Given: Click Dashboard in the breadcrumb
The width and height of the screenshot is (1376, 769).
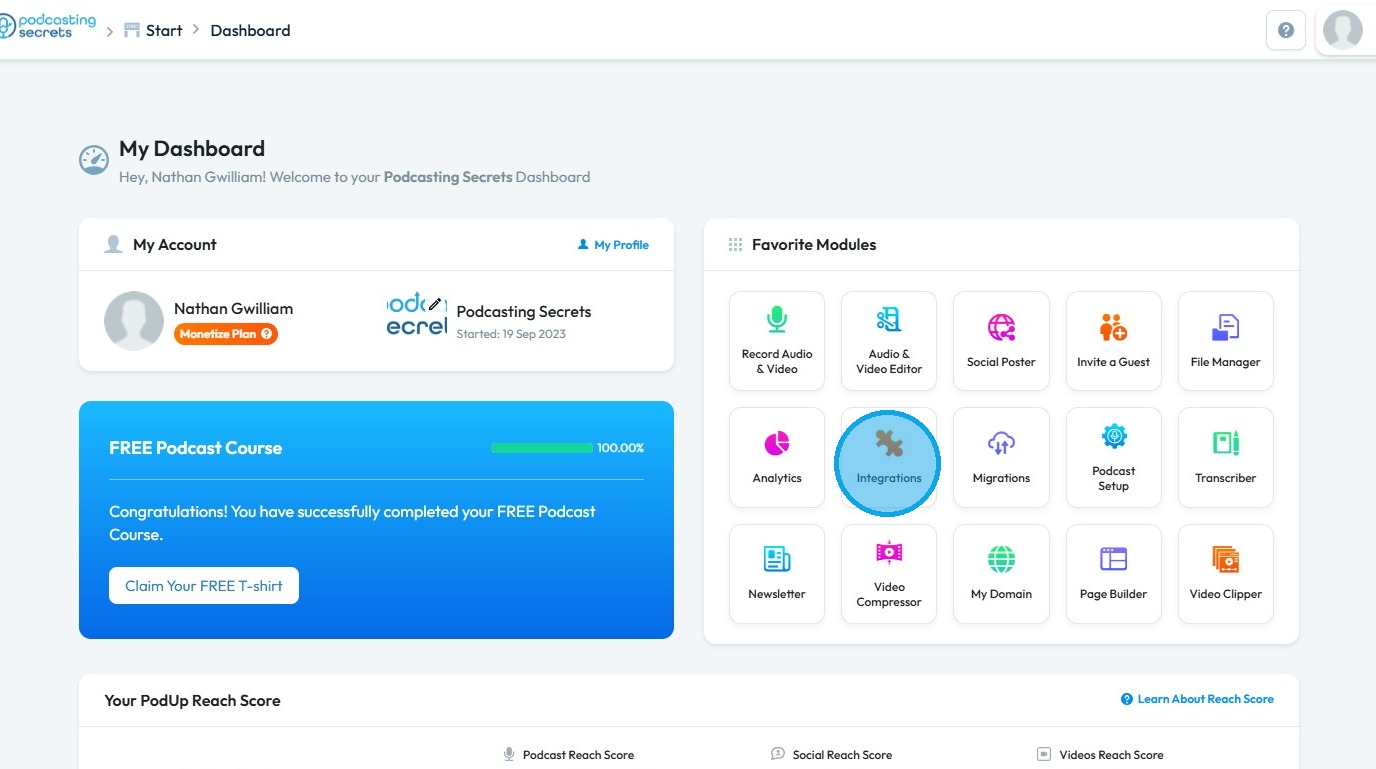Looking at the screenshot, I should pos(250,30).
